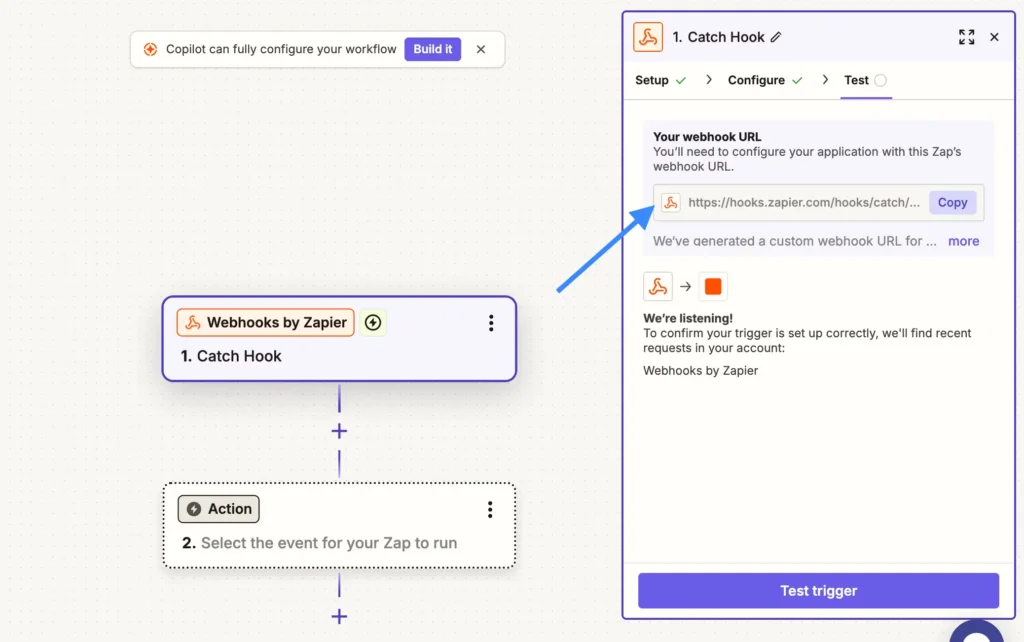Switch to the Setup tab

(652, 80)
